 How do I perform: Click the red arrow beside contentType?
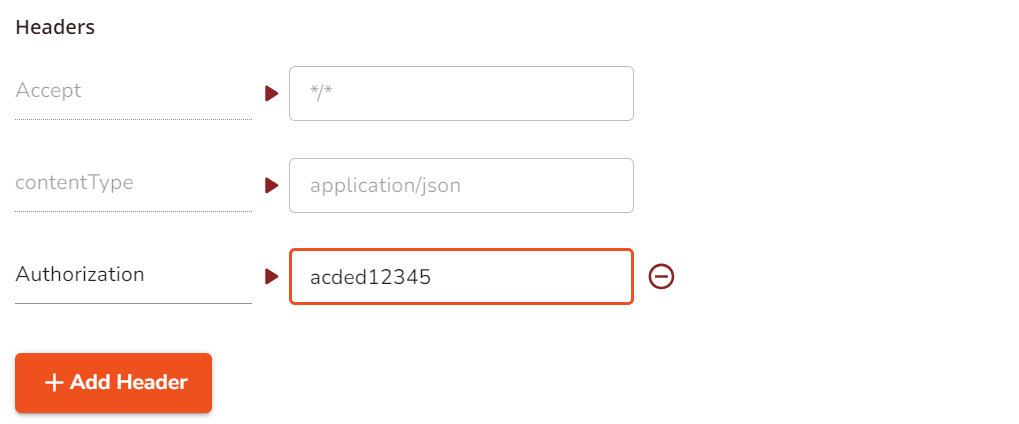coord(271,186)
